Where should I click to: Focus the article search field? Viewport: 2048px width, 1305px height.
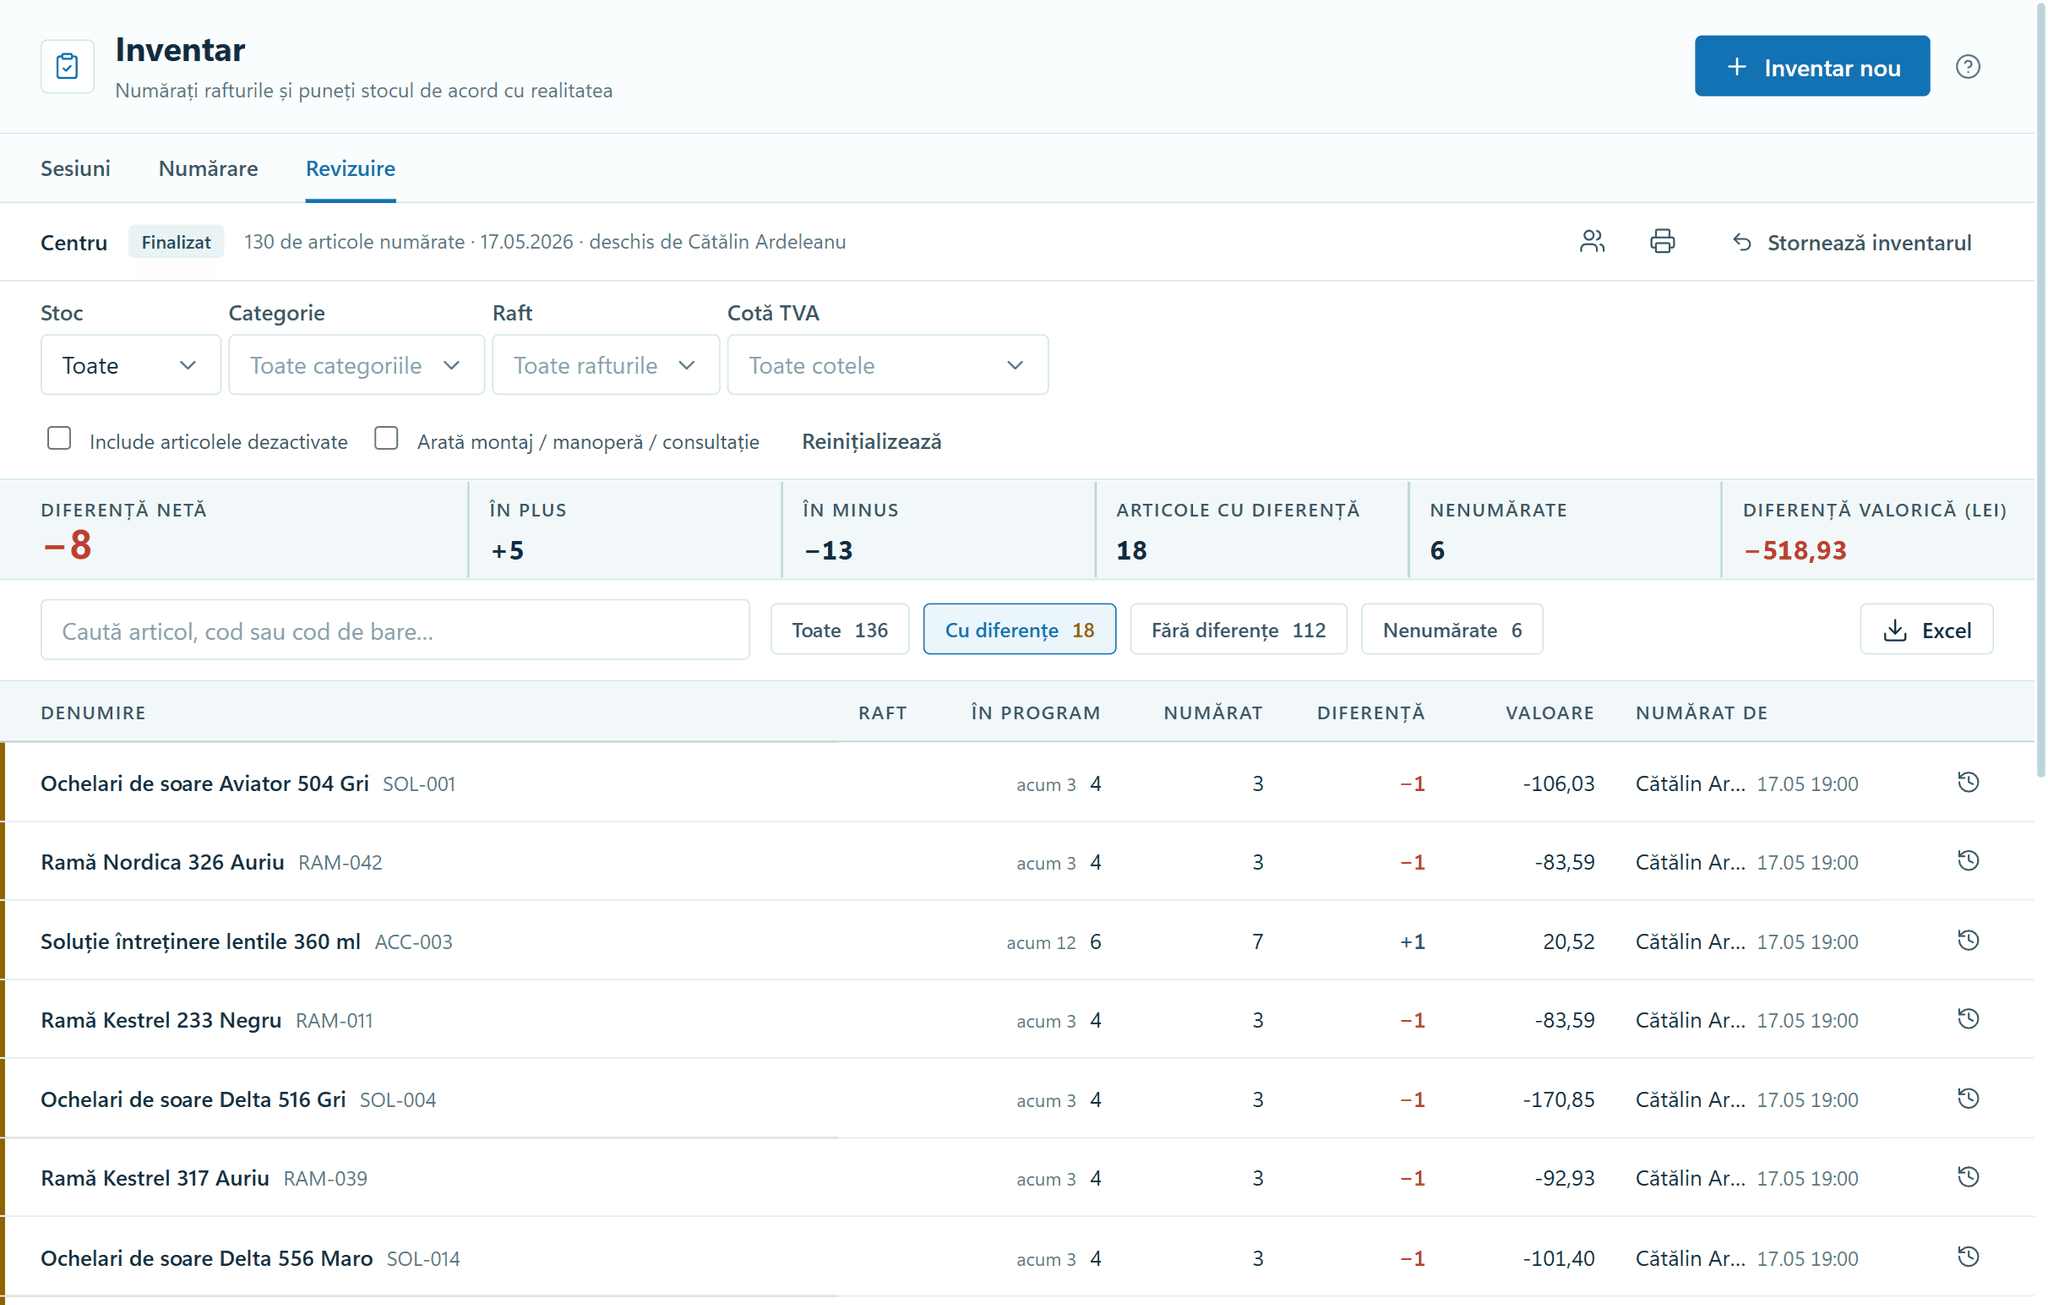395,630
